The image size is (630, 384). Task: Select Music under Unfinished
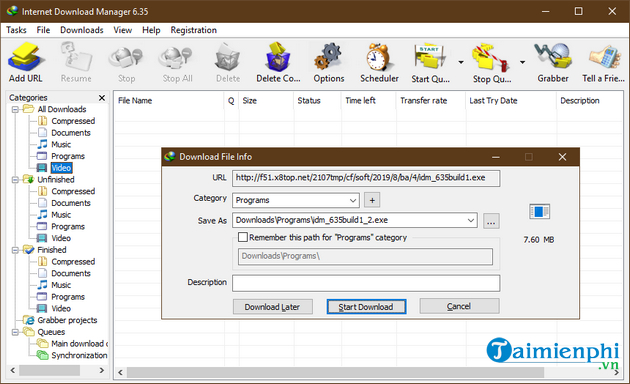61,214
